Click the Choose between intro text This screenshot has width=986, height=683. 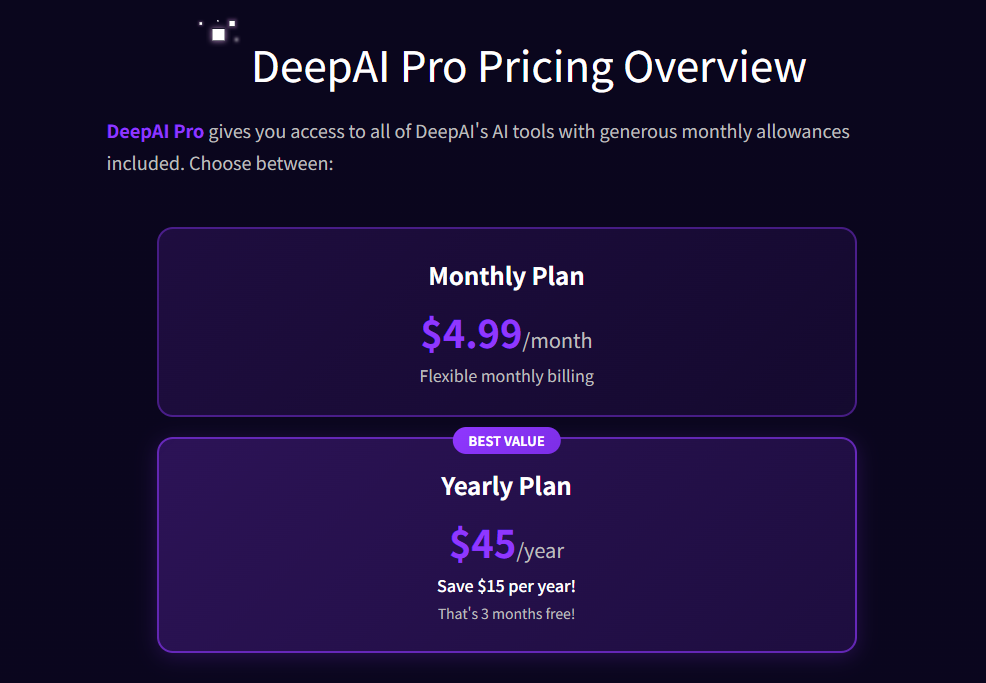260,162
